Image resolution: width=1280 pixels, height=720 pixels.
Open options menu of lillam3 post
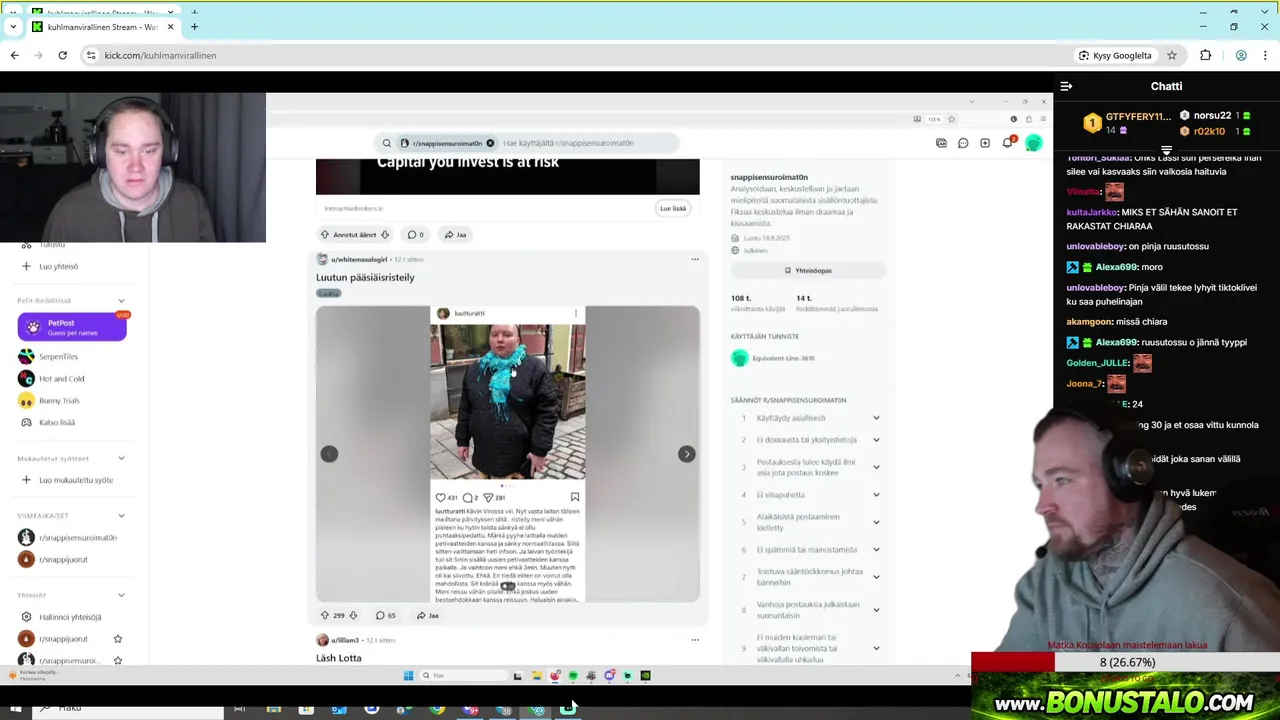click(x=695, y=640)
